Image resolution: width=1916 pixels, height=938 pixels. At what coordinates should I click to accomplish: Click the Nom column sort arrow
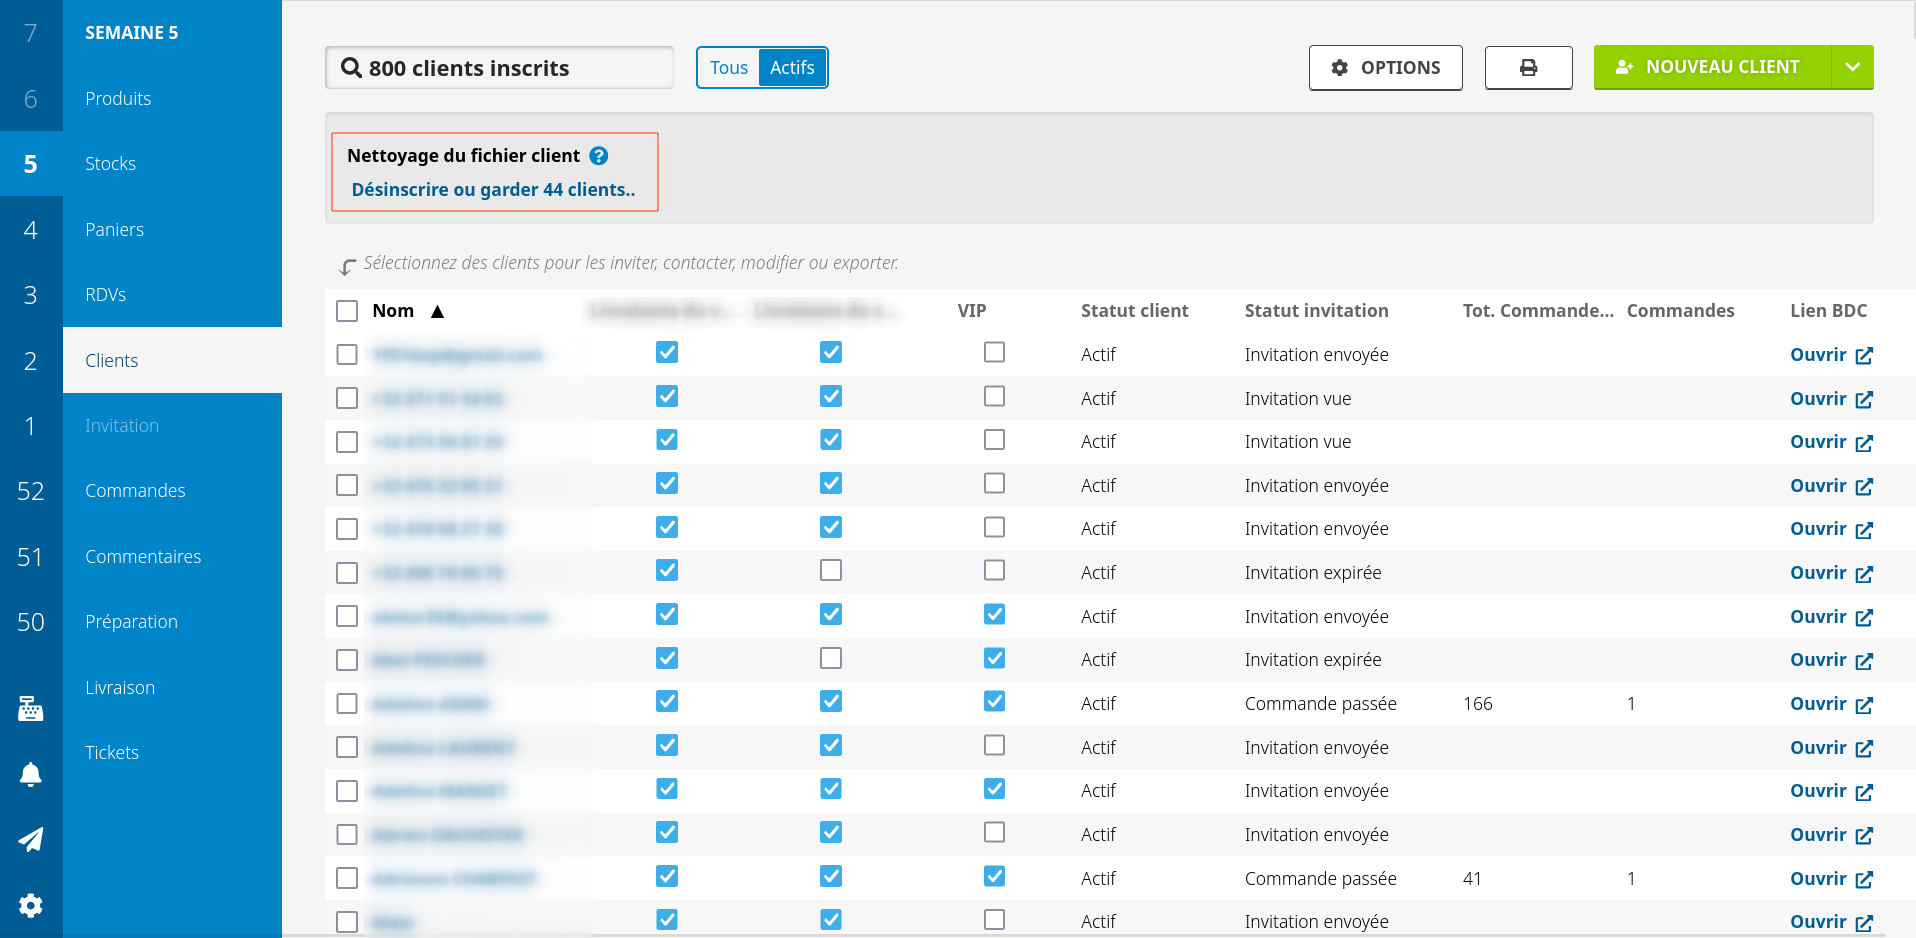coord(437,312)
